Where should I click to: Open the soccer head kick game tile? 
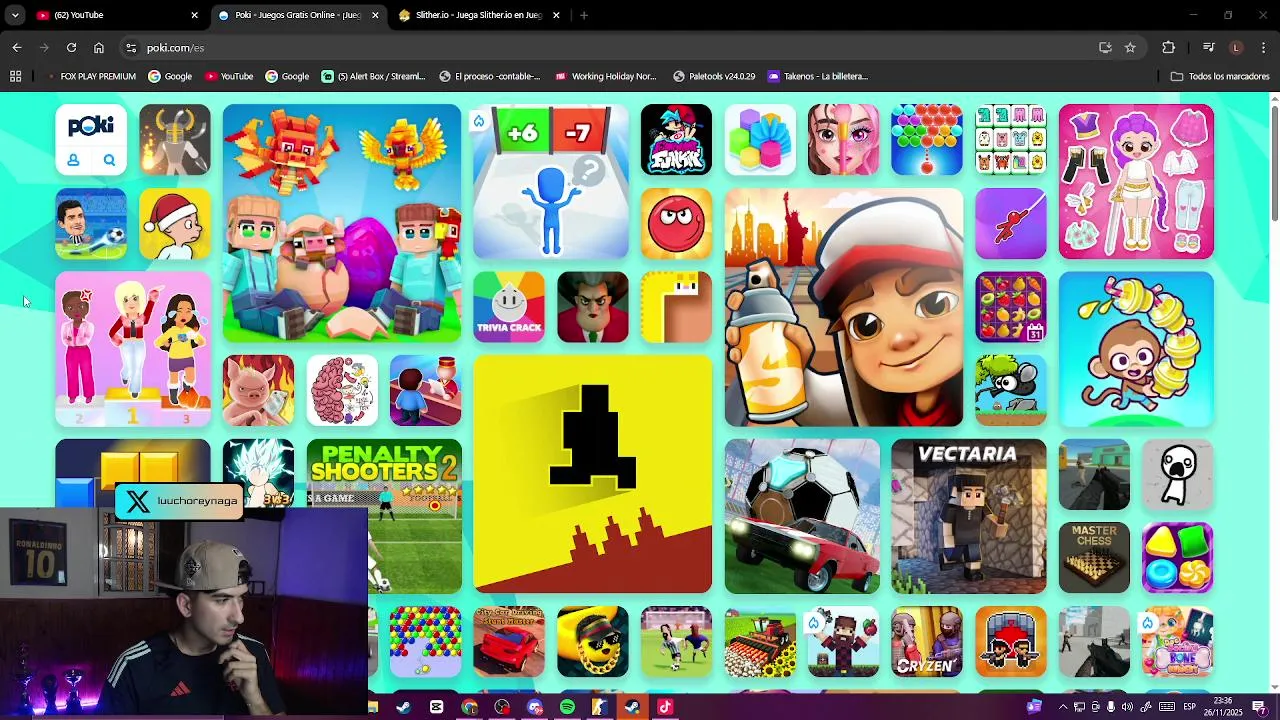pyautogui.click(x=91, y=223)
